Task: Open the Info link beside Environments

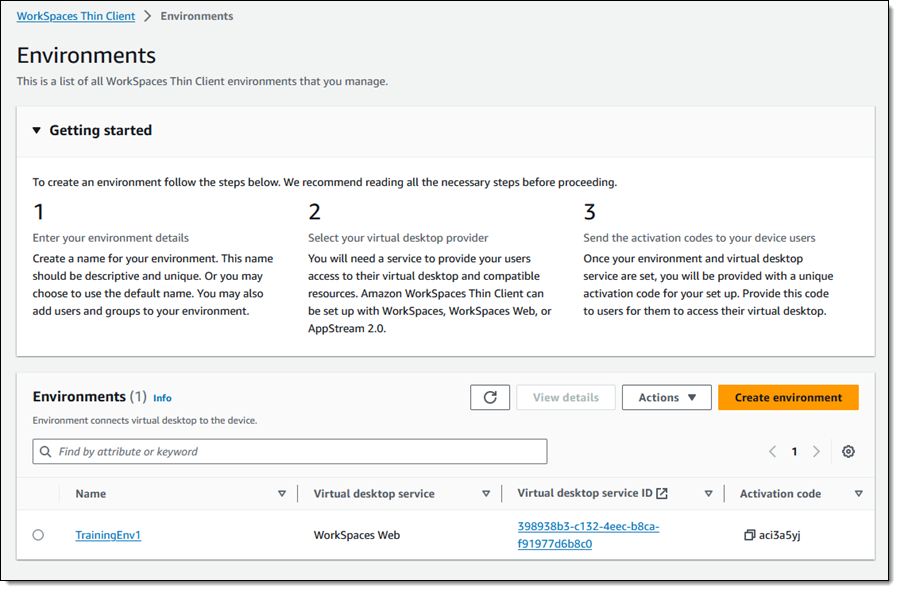Action: [x=162, y=398]
